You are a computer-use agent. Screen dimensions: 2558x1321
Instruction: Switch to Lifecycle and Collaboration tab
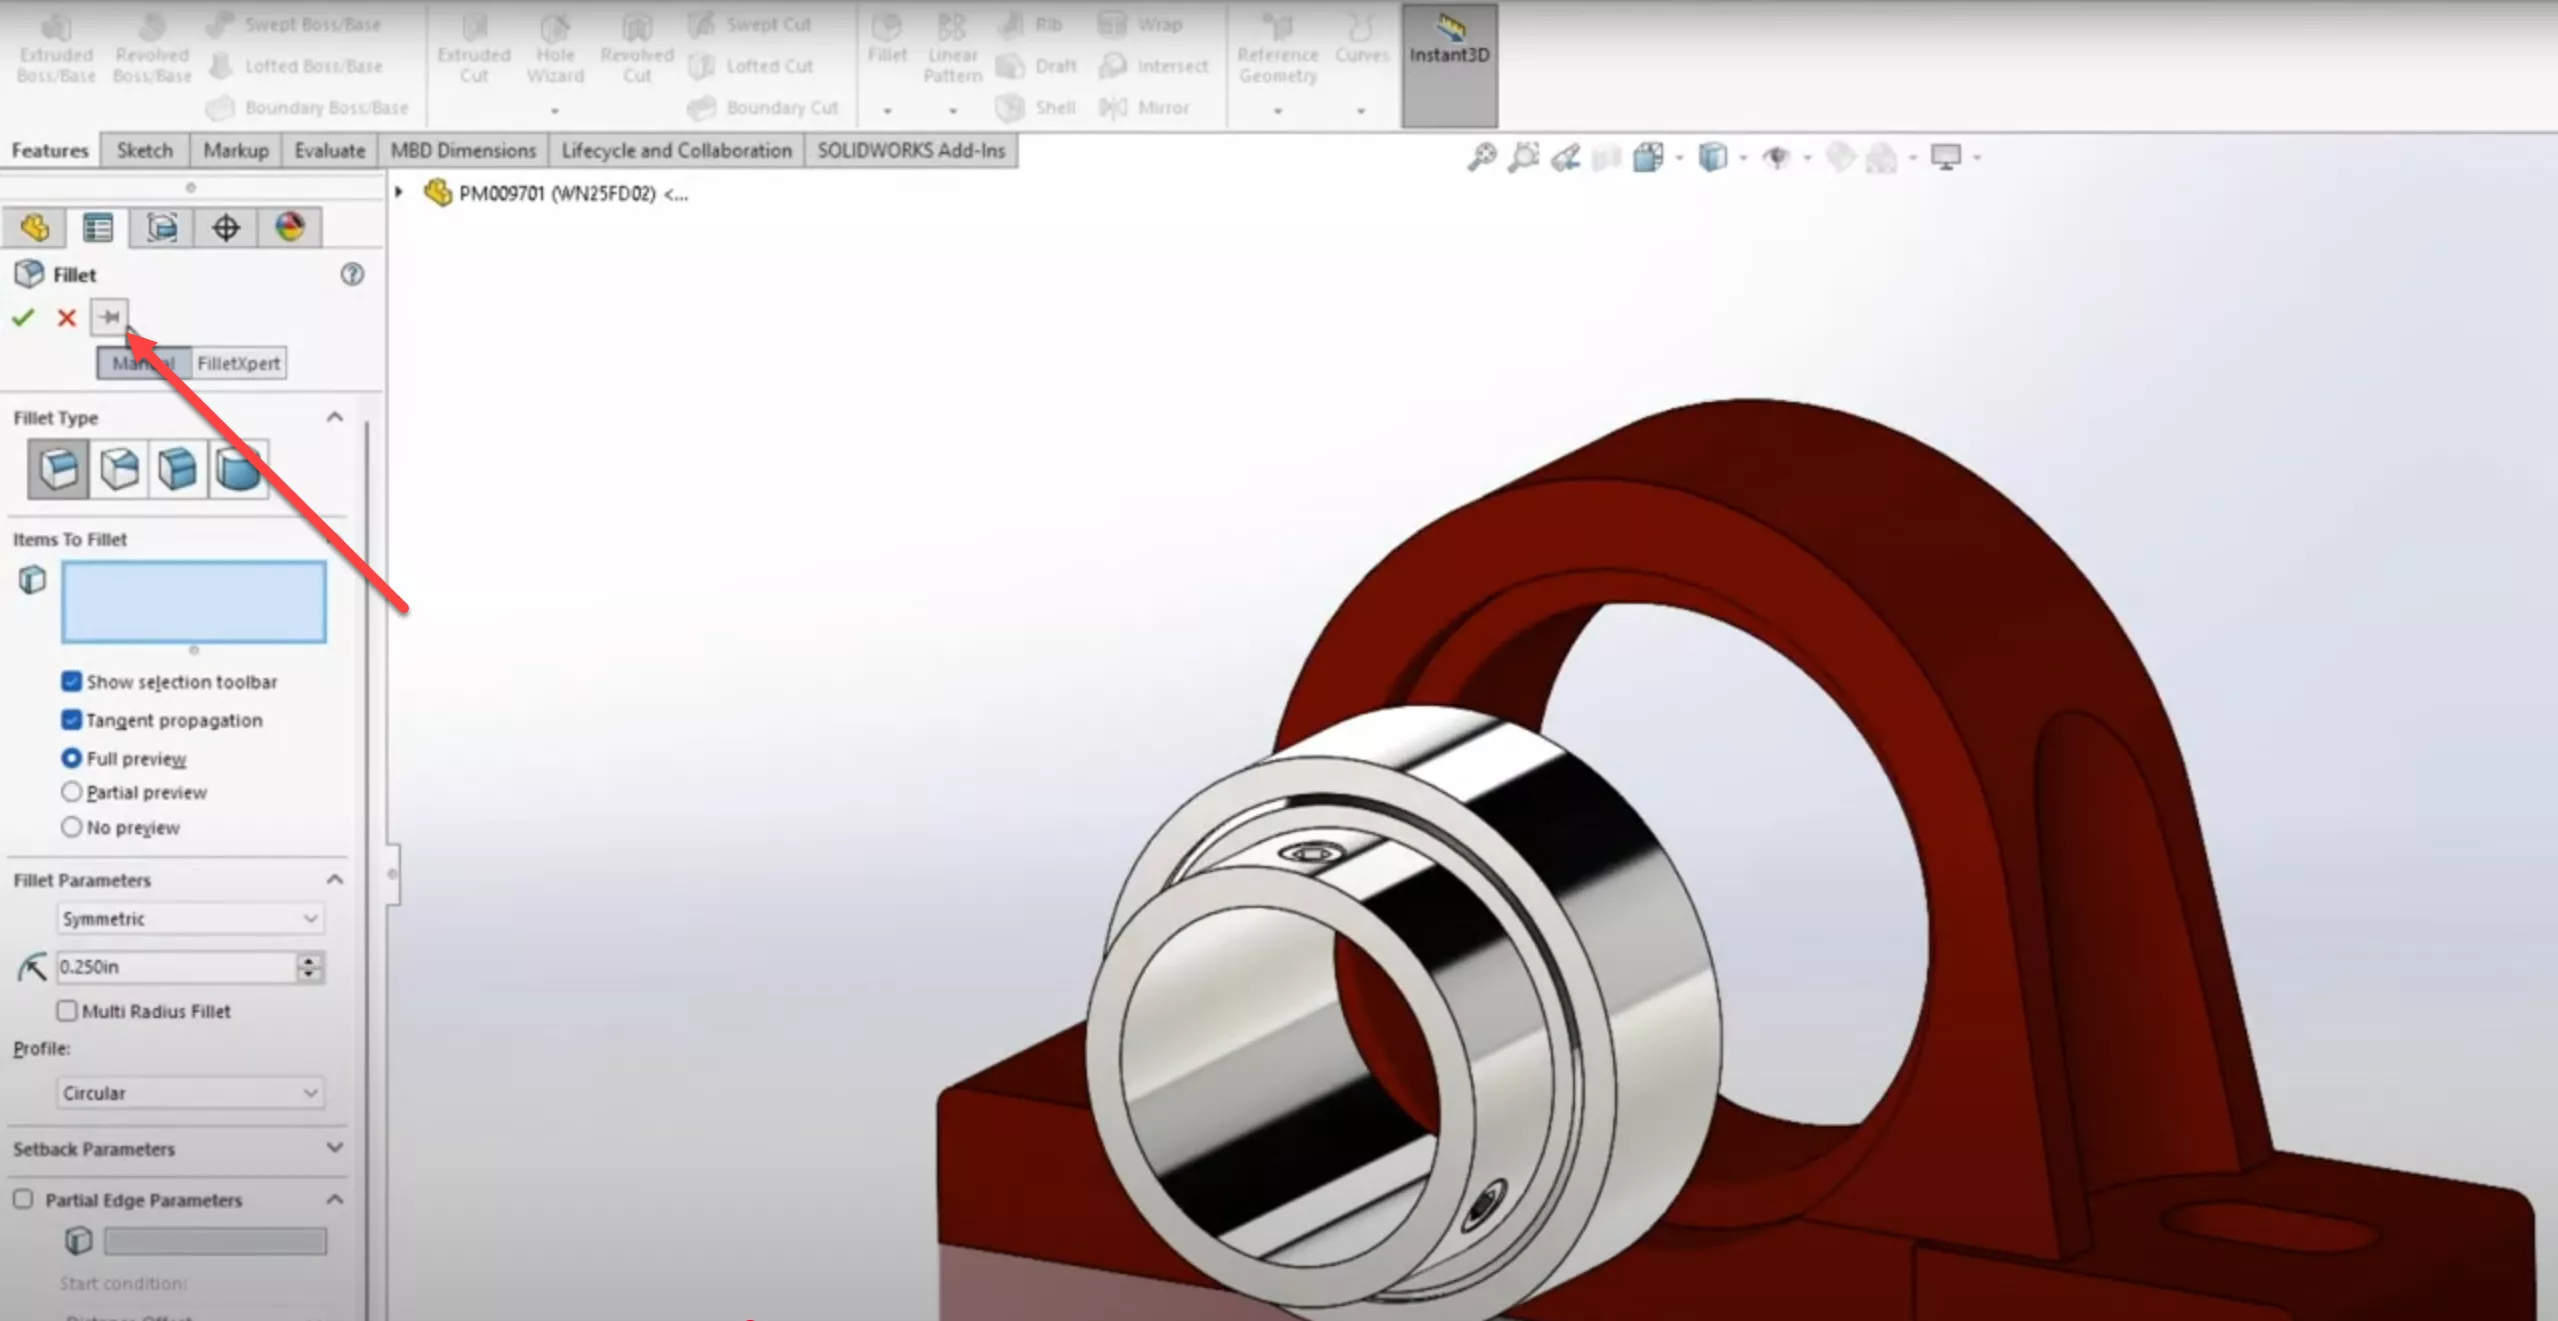pos(676,150)
